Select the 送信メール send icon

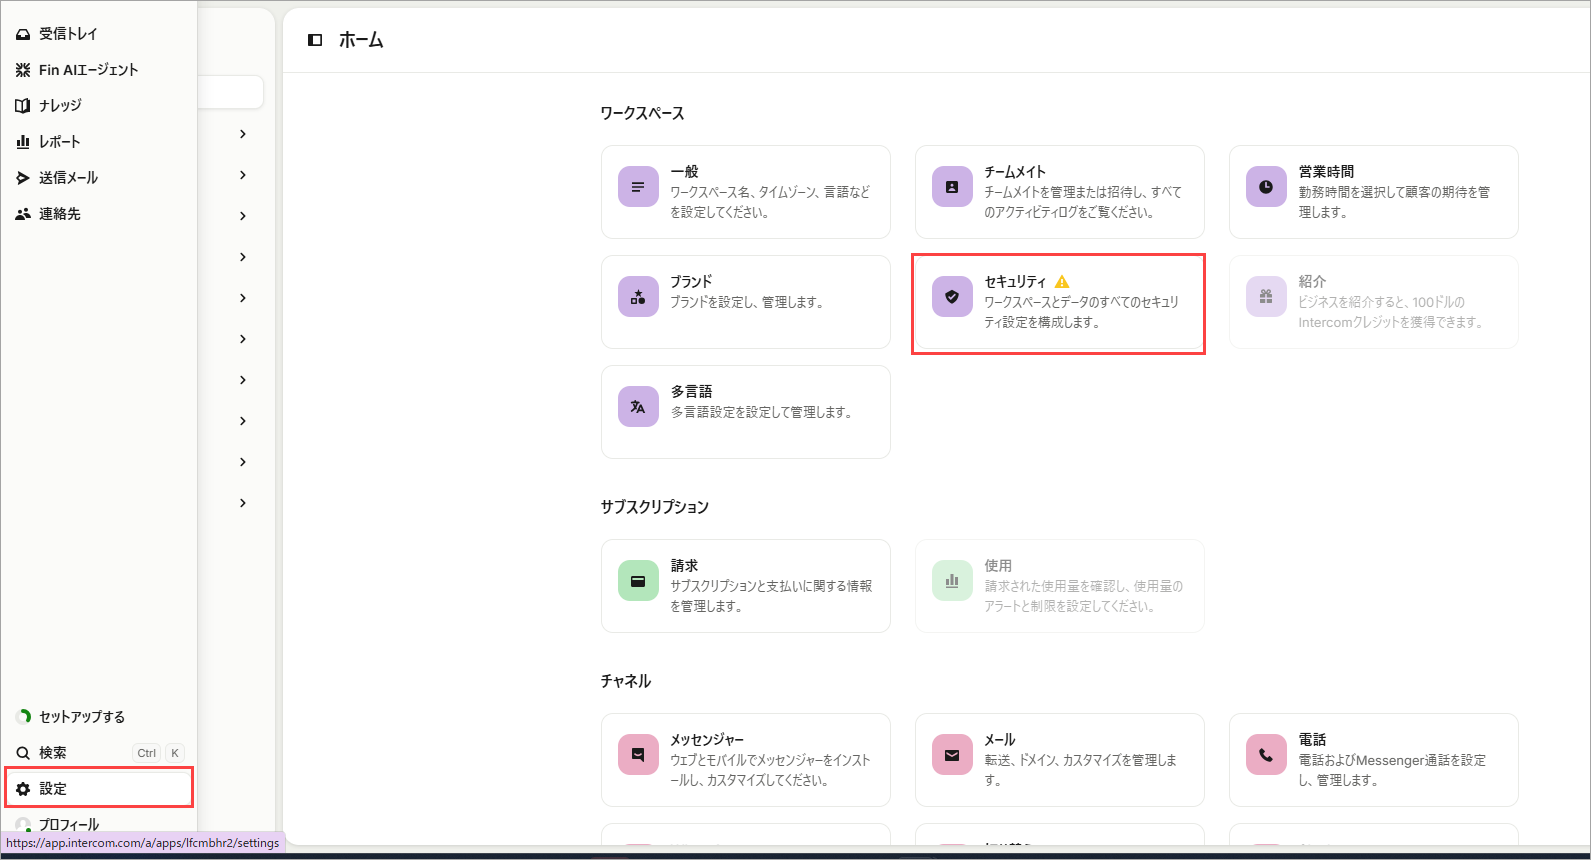pos(23,178)
